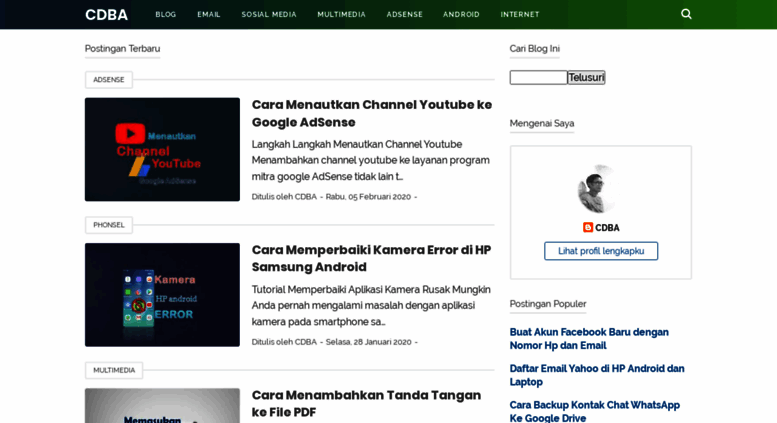
Task: Open the search icon in header
Action: (686, 14)
